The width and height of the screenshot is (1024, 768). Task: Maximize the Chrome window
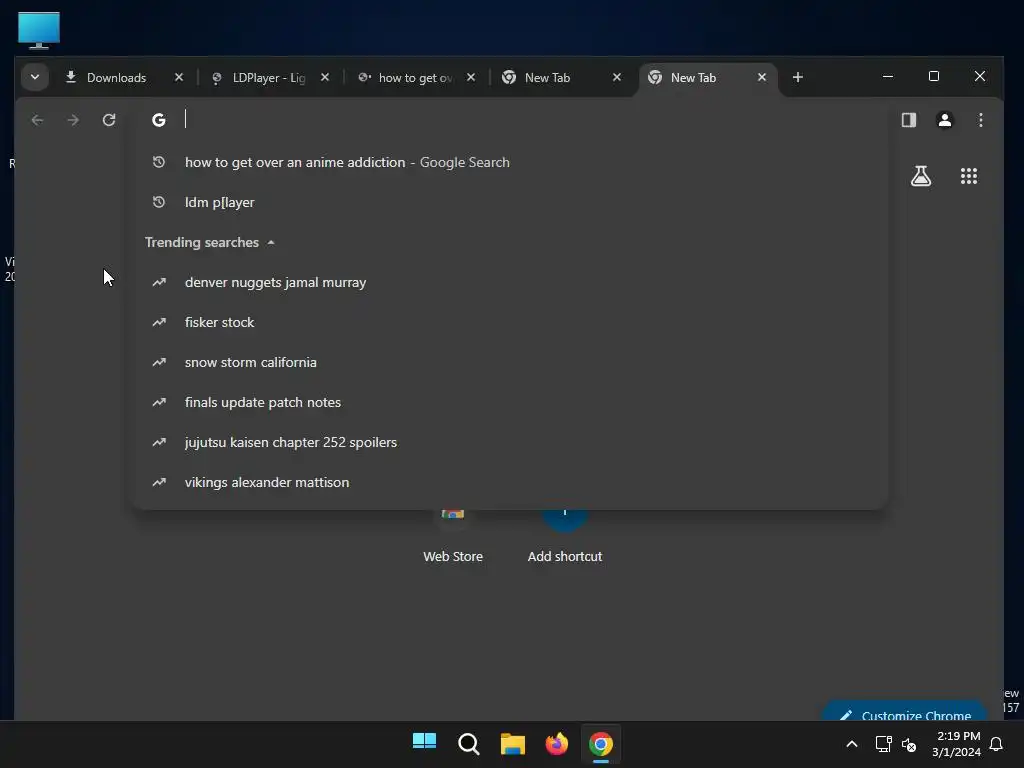click(934, 76)
